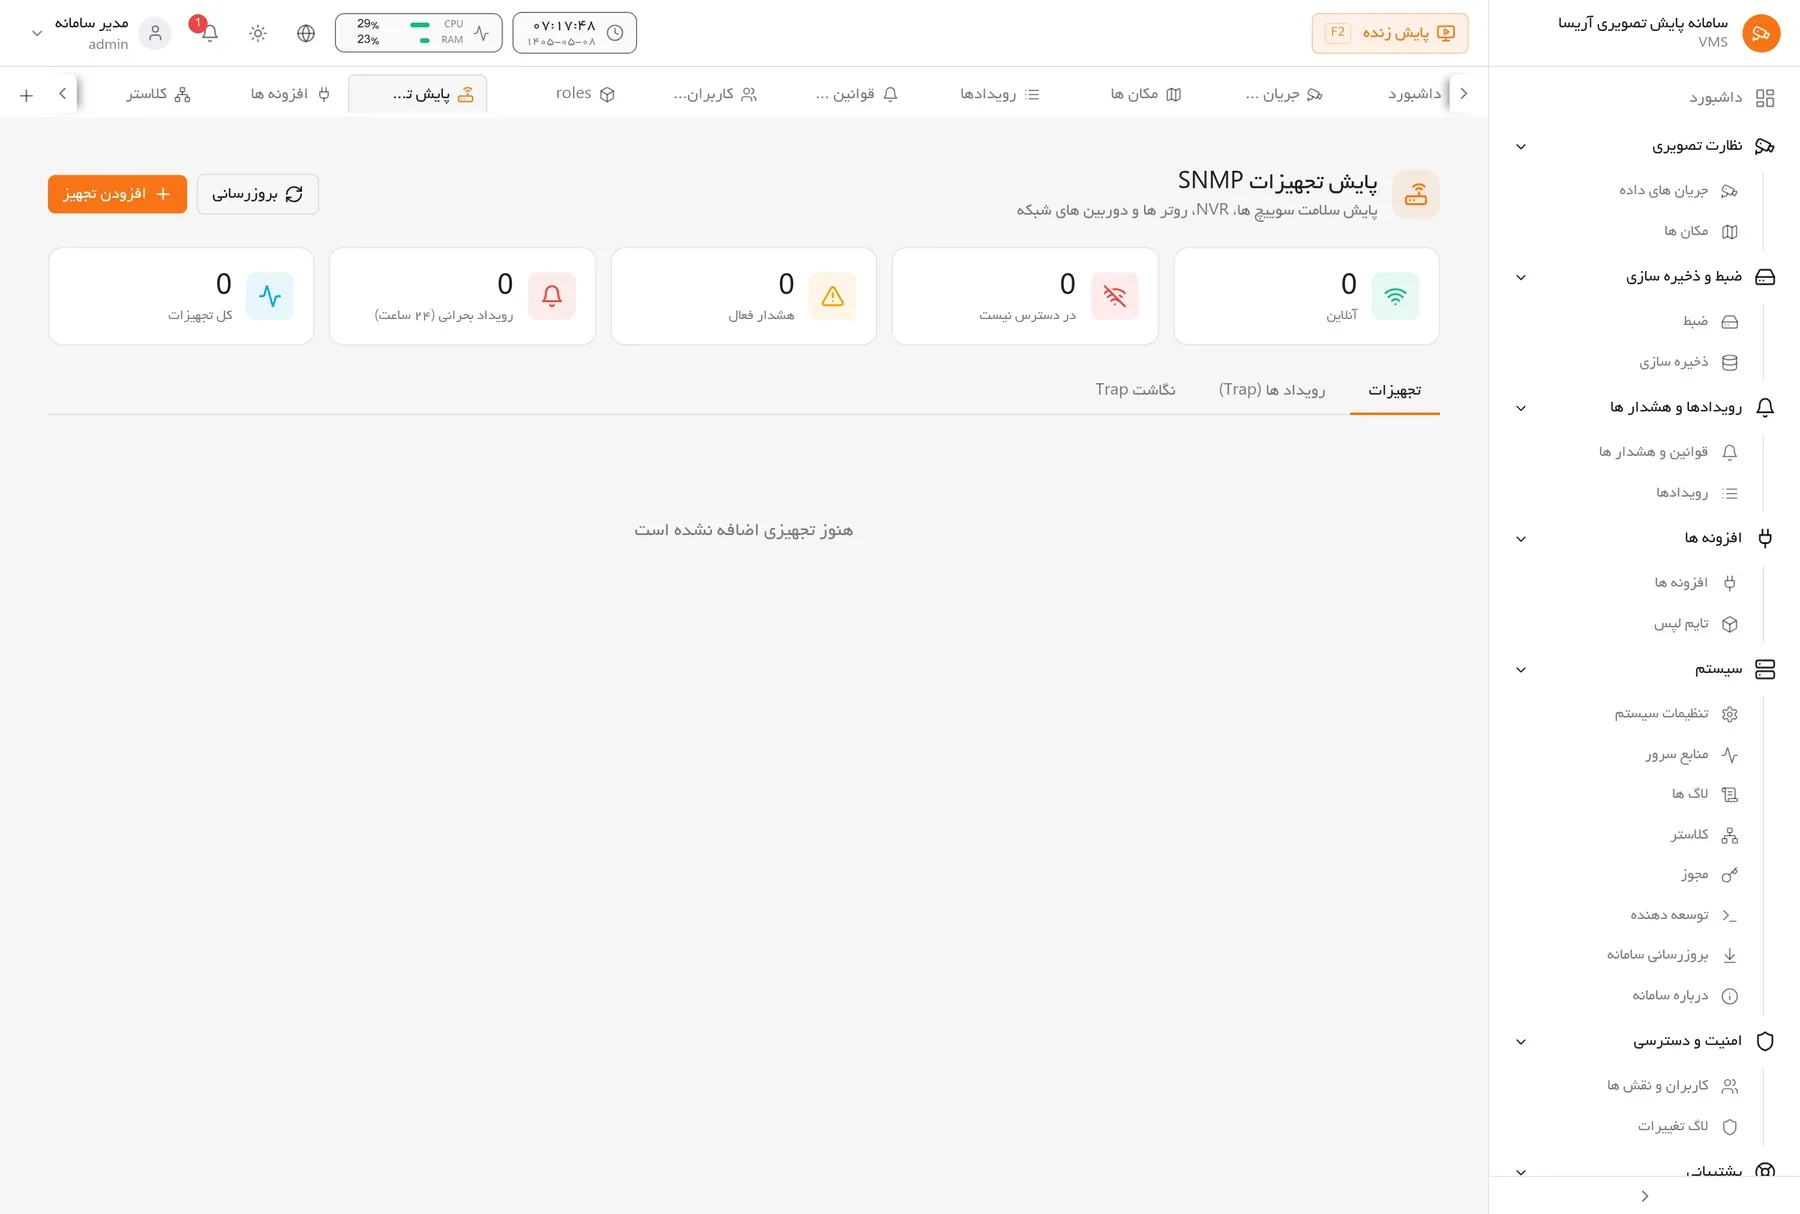Open the کلاستر tab in tab bar
Image resolution: width=1800 pixels, height=1214 pixels.
(x=158, y=94)
